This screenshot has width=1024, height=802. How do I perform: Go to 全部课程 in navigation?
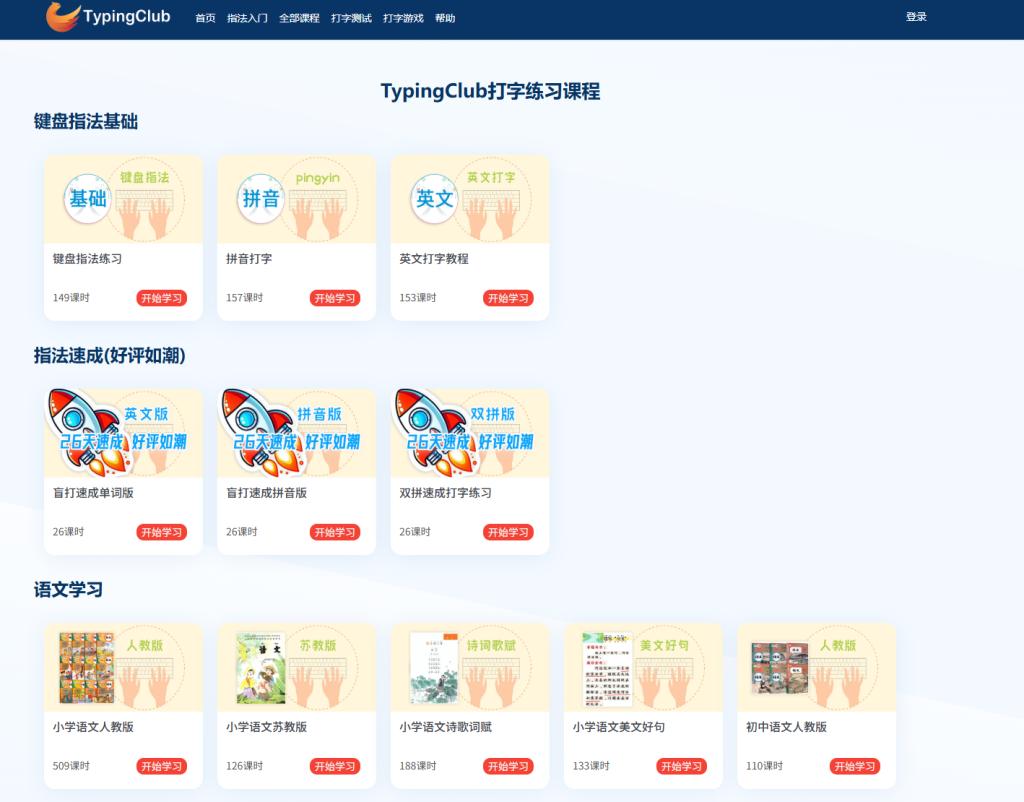coord(299,18)
